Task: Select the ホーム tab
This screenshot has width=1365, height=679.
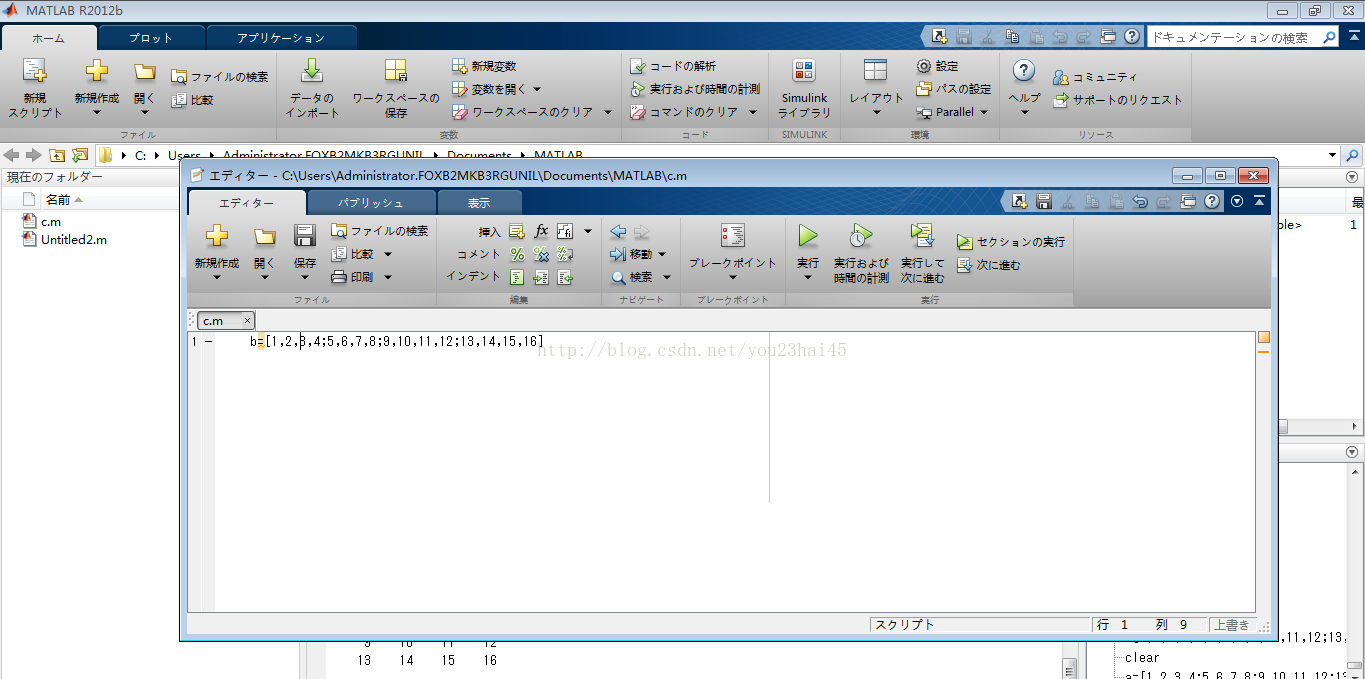Action: click(x=48, y=38)
